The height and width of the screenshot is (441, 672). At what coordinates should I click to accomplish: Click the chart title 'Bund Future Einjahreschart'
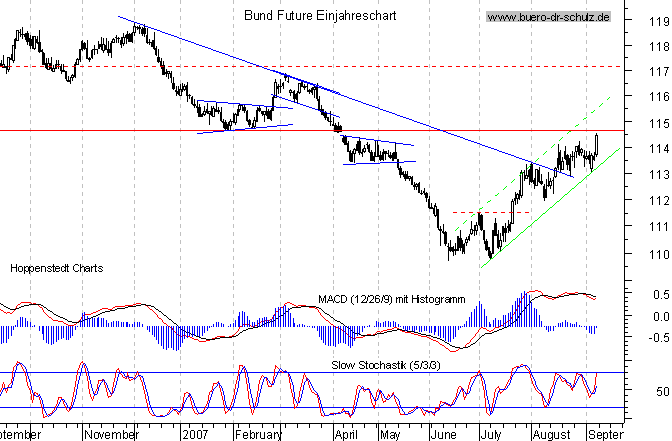320,16
